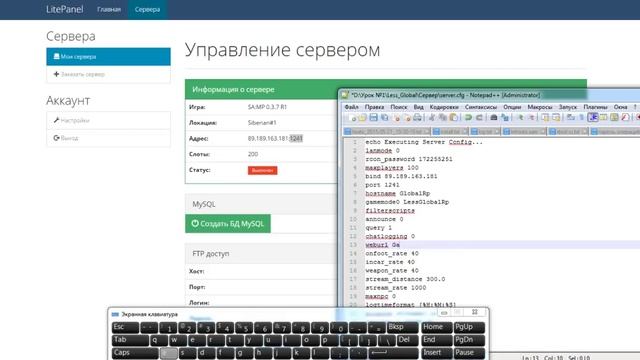
Task: Go to Главная in top navigation
Action: pos(109,9)
